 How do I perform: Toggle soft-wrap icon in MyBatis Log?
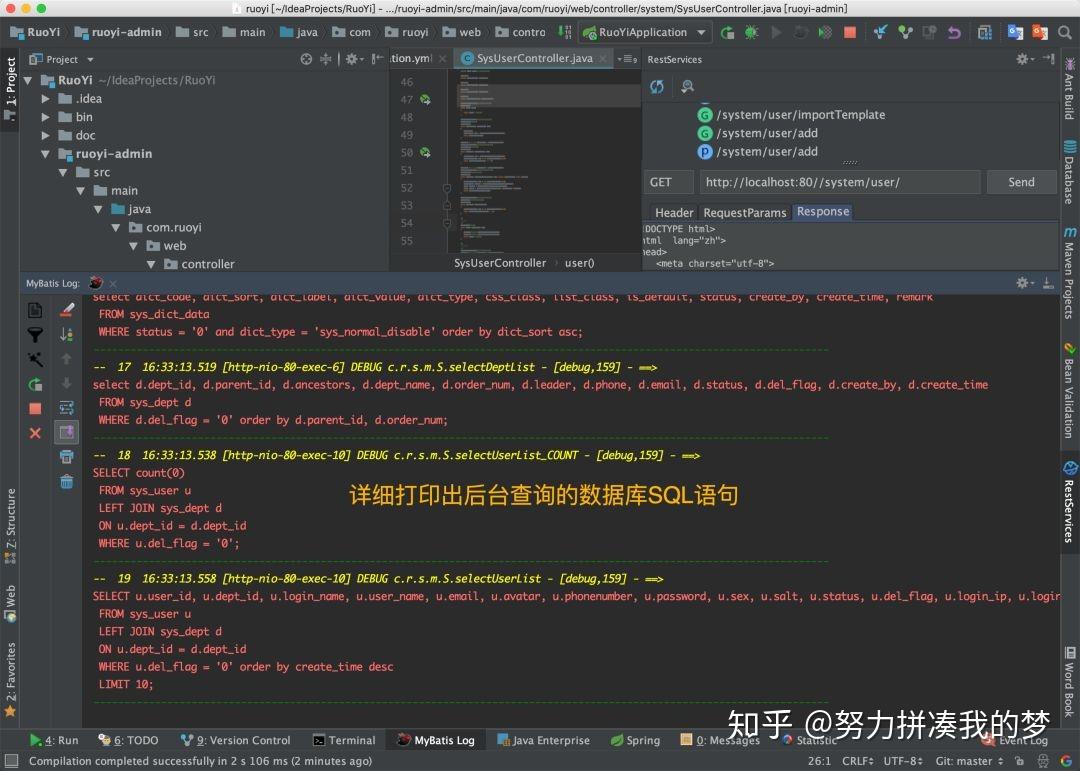tap(67, 407)
